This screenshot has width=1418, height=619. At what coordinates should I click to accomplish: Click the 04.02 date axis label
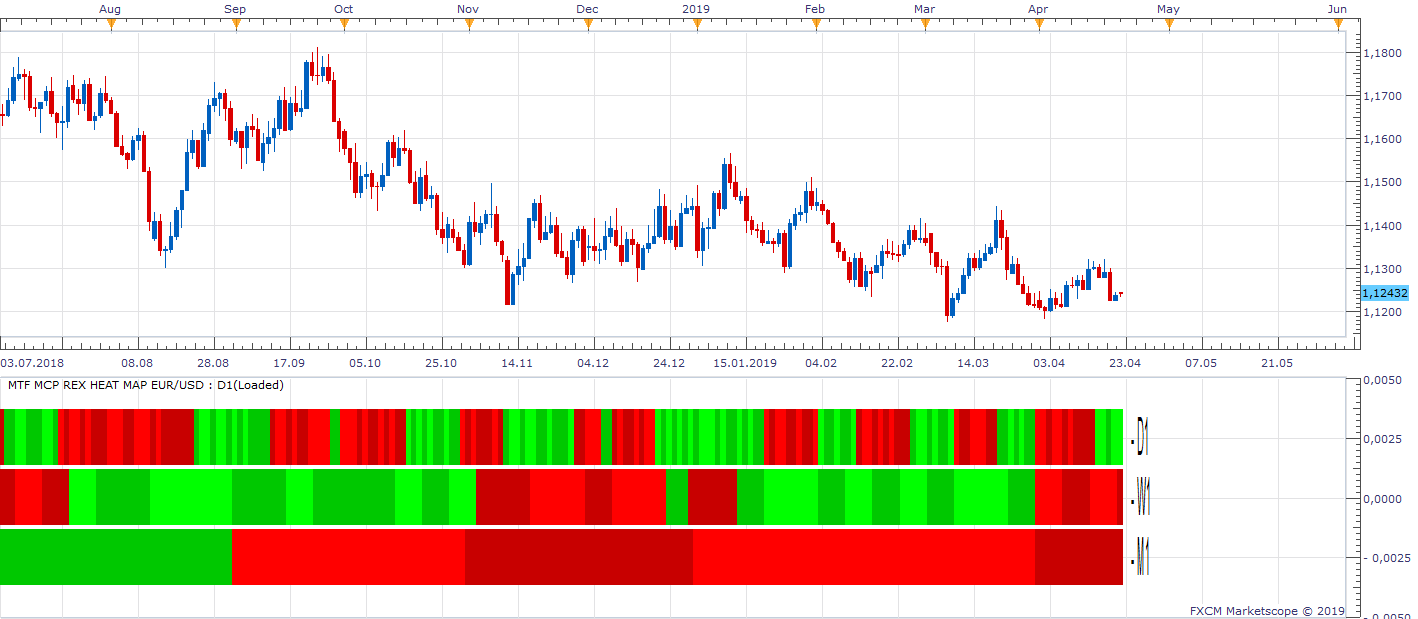[821, 363]
